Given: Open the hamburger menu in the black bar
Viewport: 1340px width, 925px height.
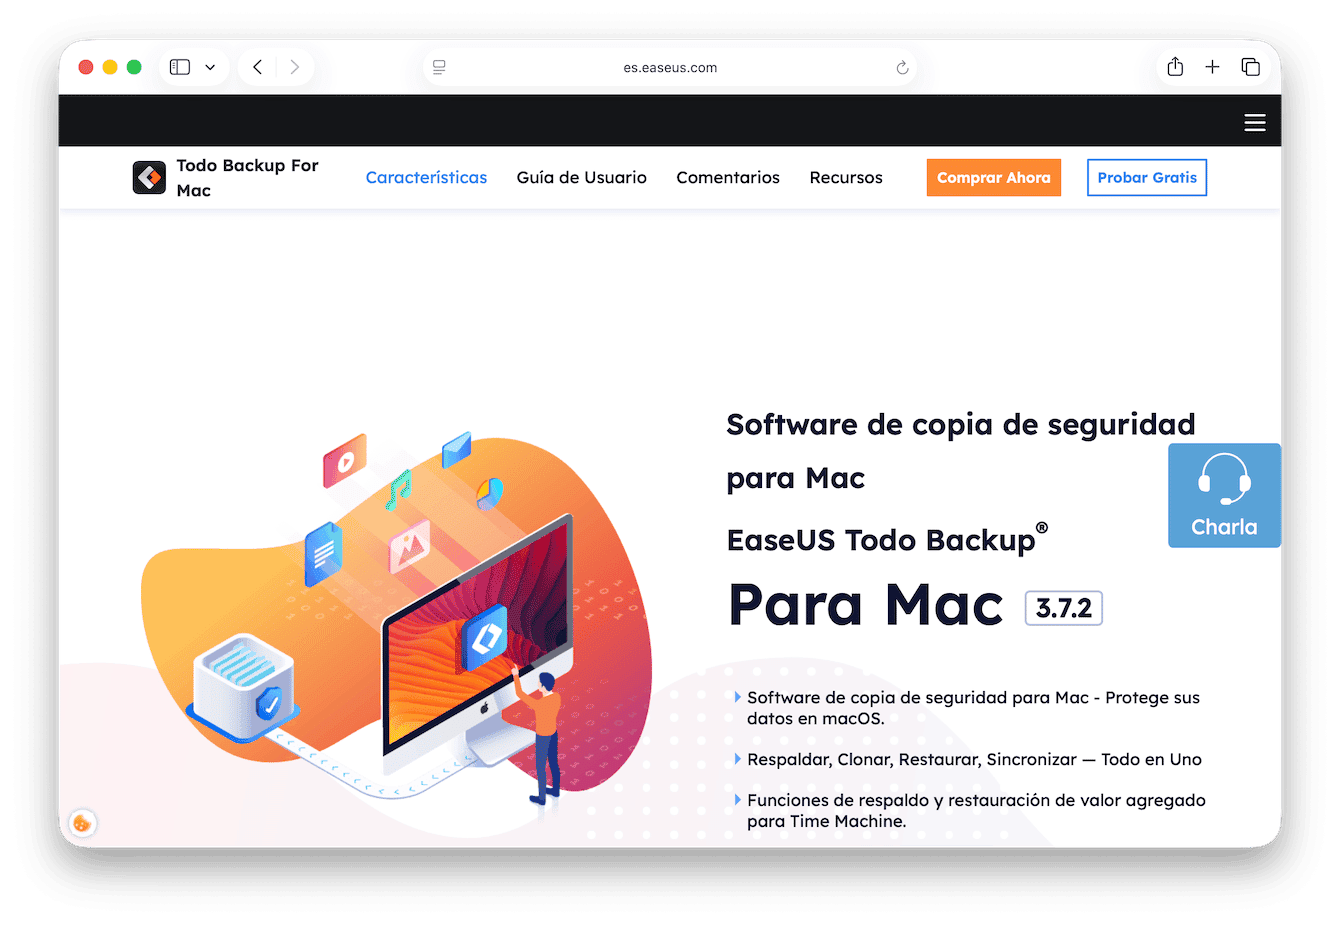Looking at the screenshot, I should [x=1255, y=121].
